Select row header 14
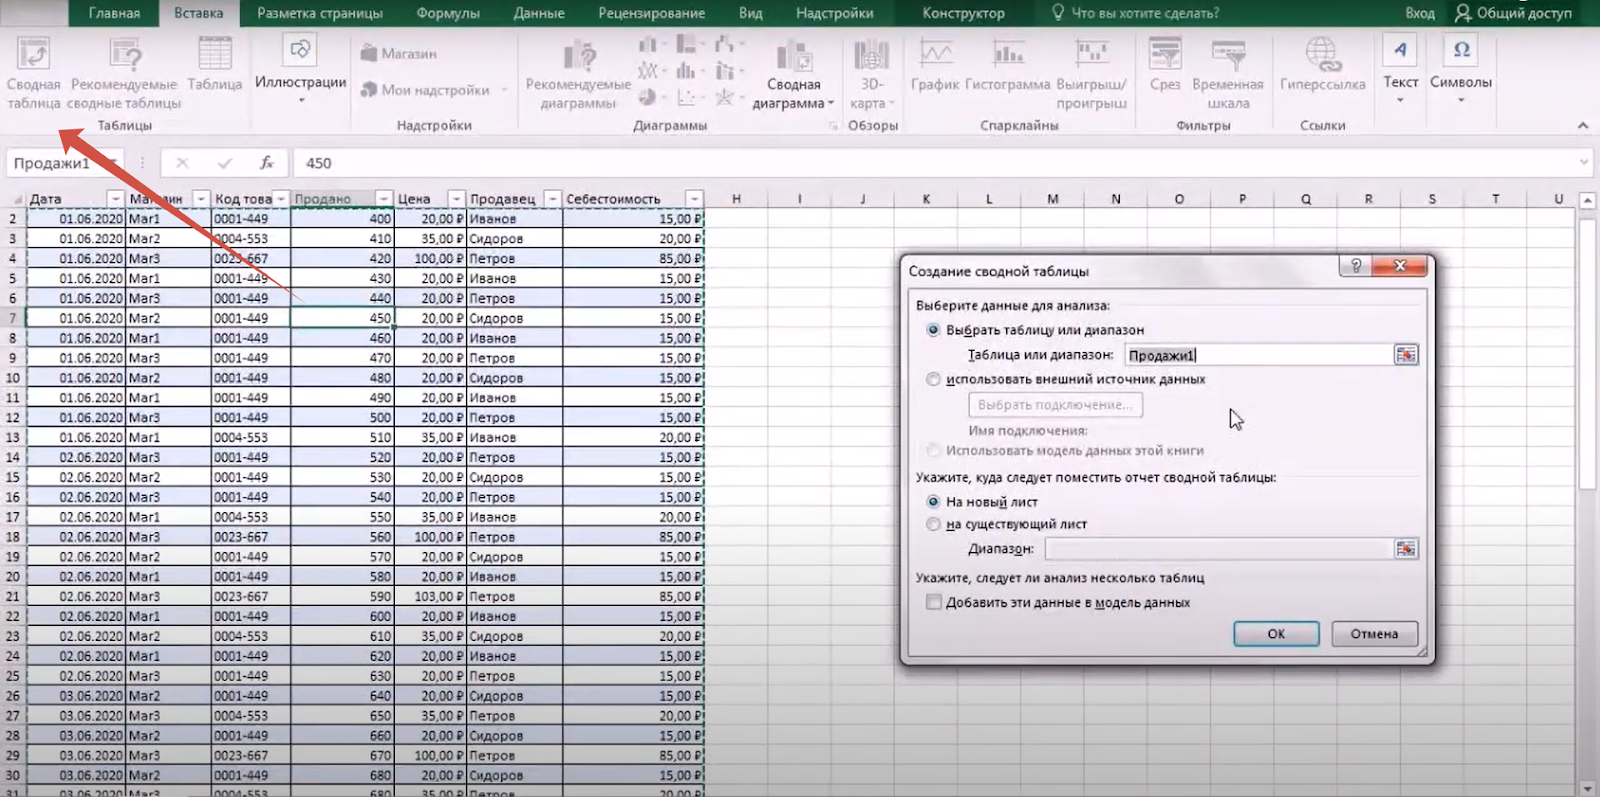This screenshot has height=797, width=1600. 13,457
